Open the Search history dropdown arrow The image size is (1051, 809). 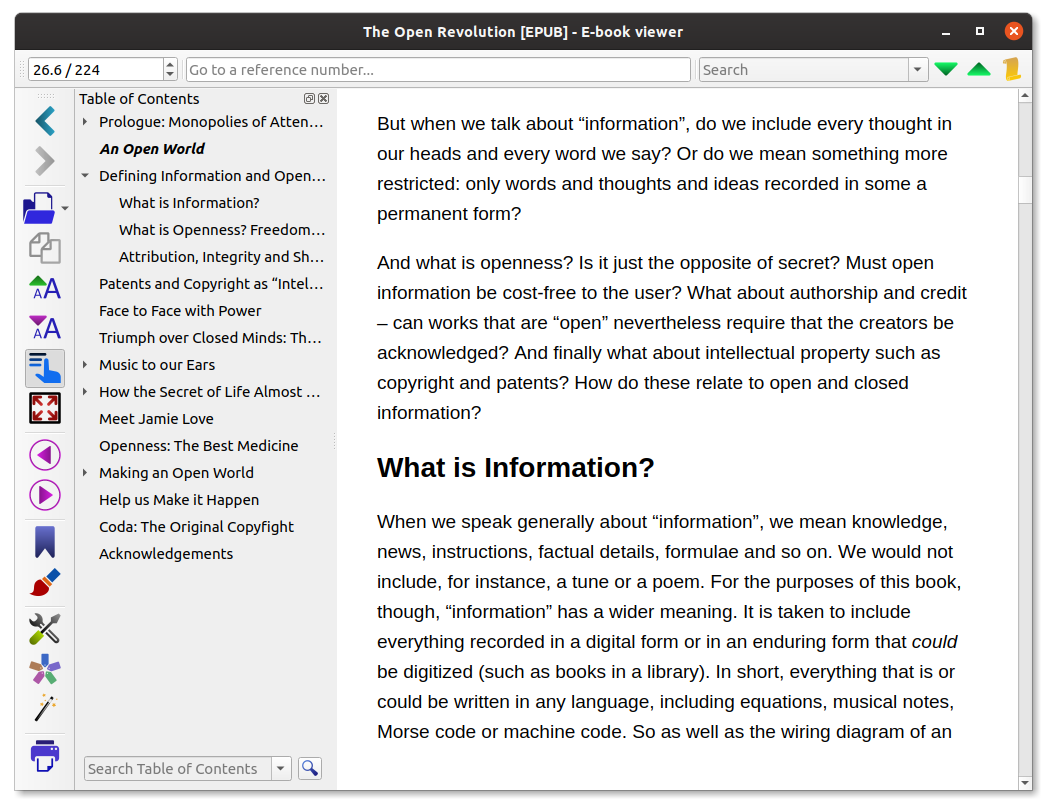[917, 70]
